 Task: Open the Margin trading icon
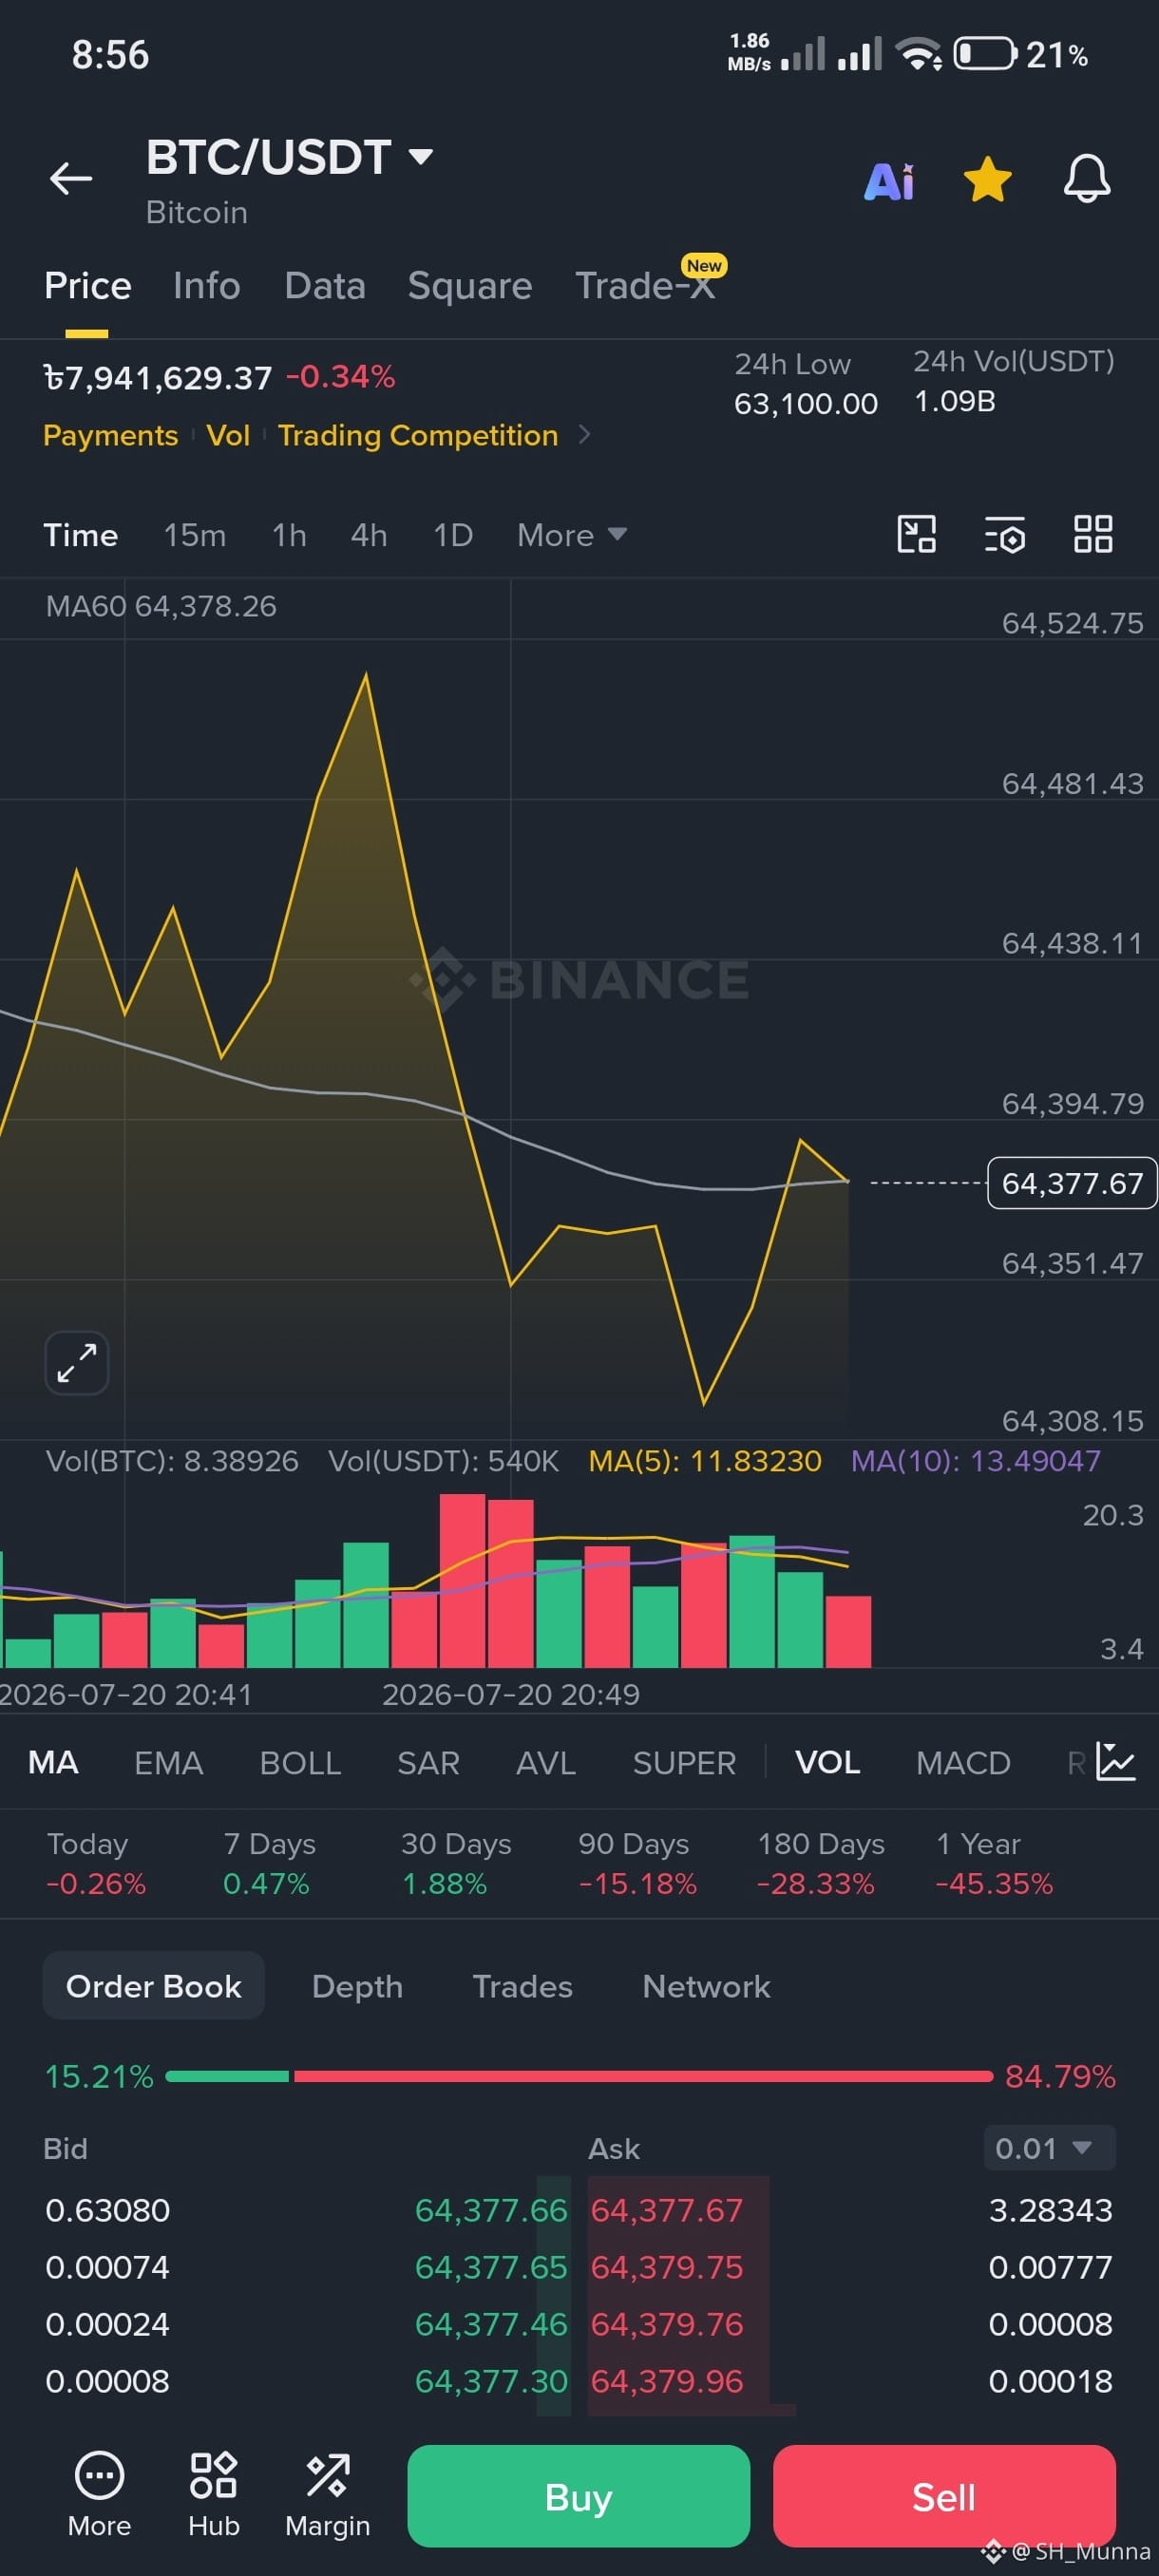327,2496
